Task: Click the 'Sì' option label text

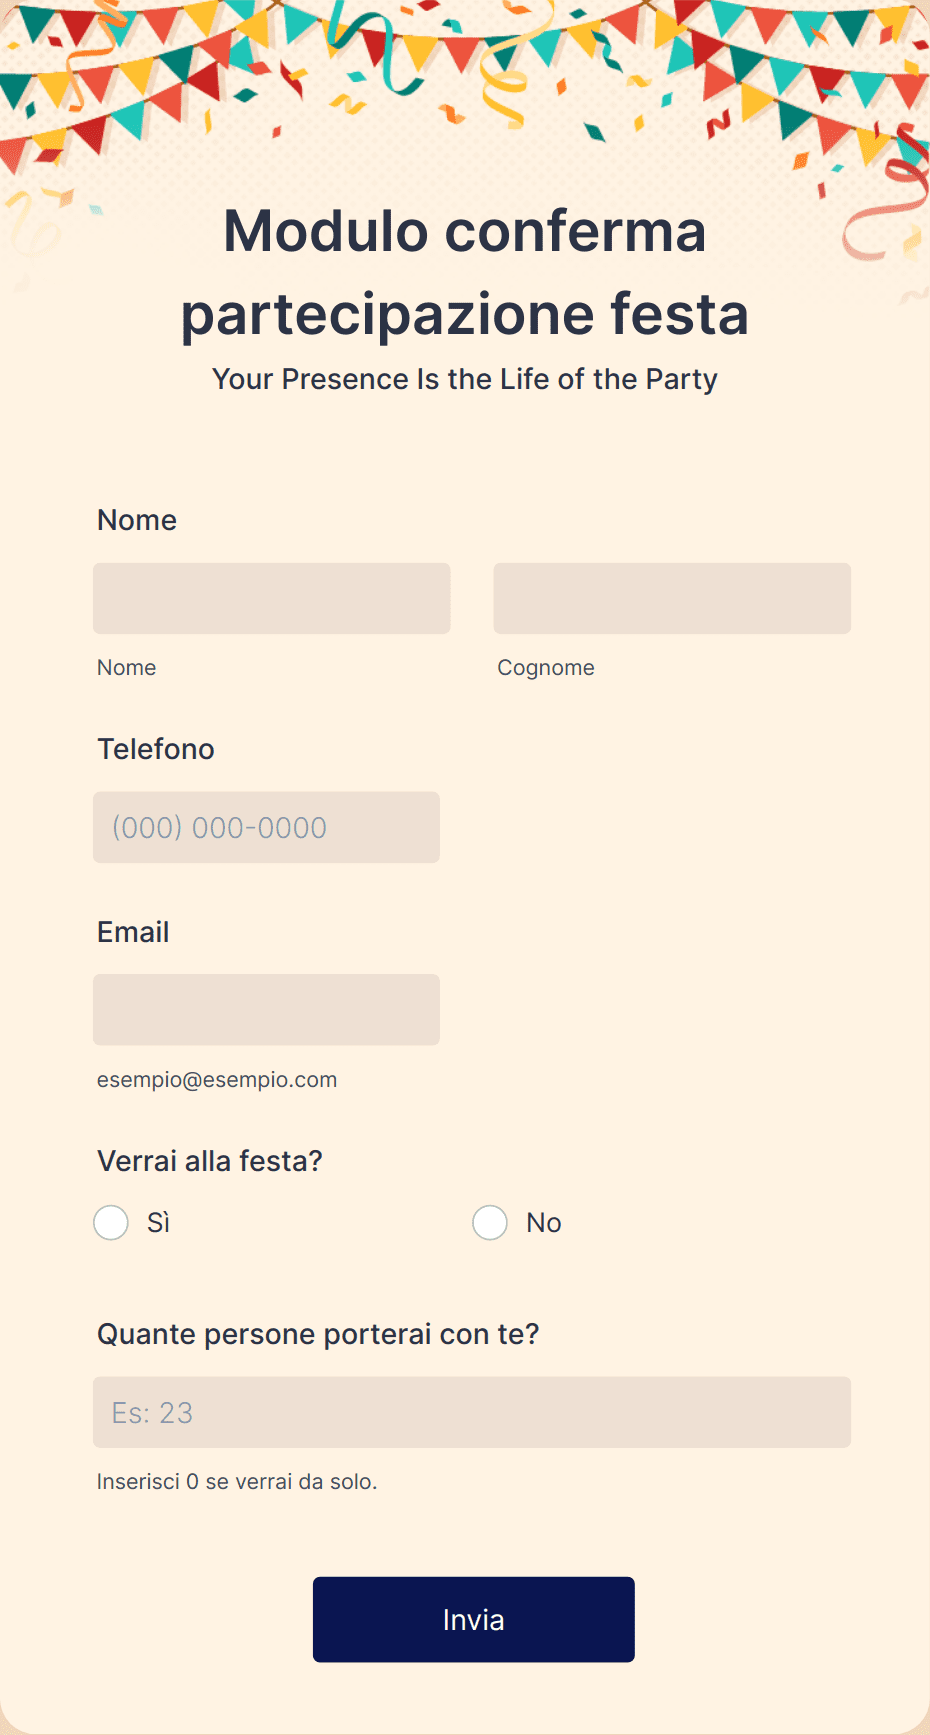Action: point(158,1223)
